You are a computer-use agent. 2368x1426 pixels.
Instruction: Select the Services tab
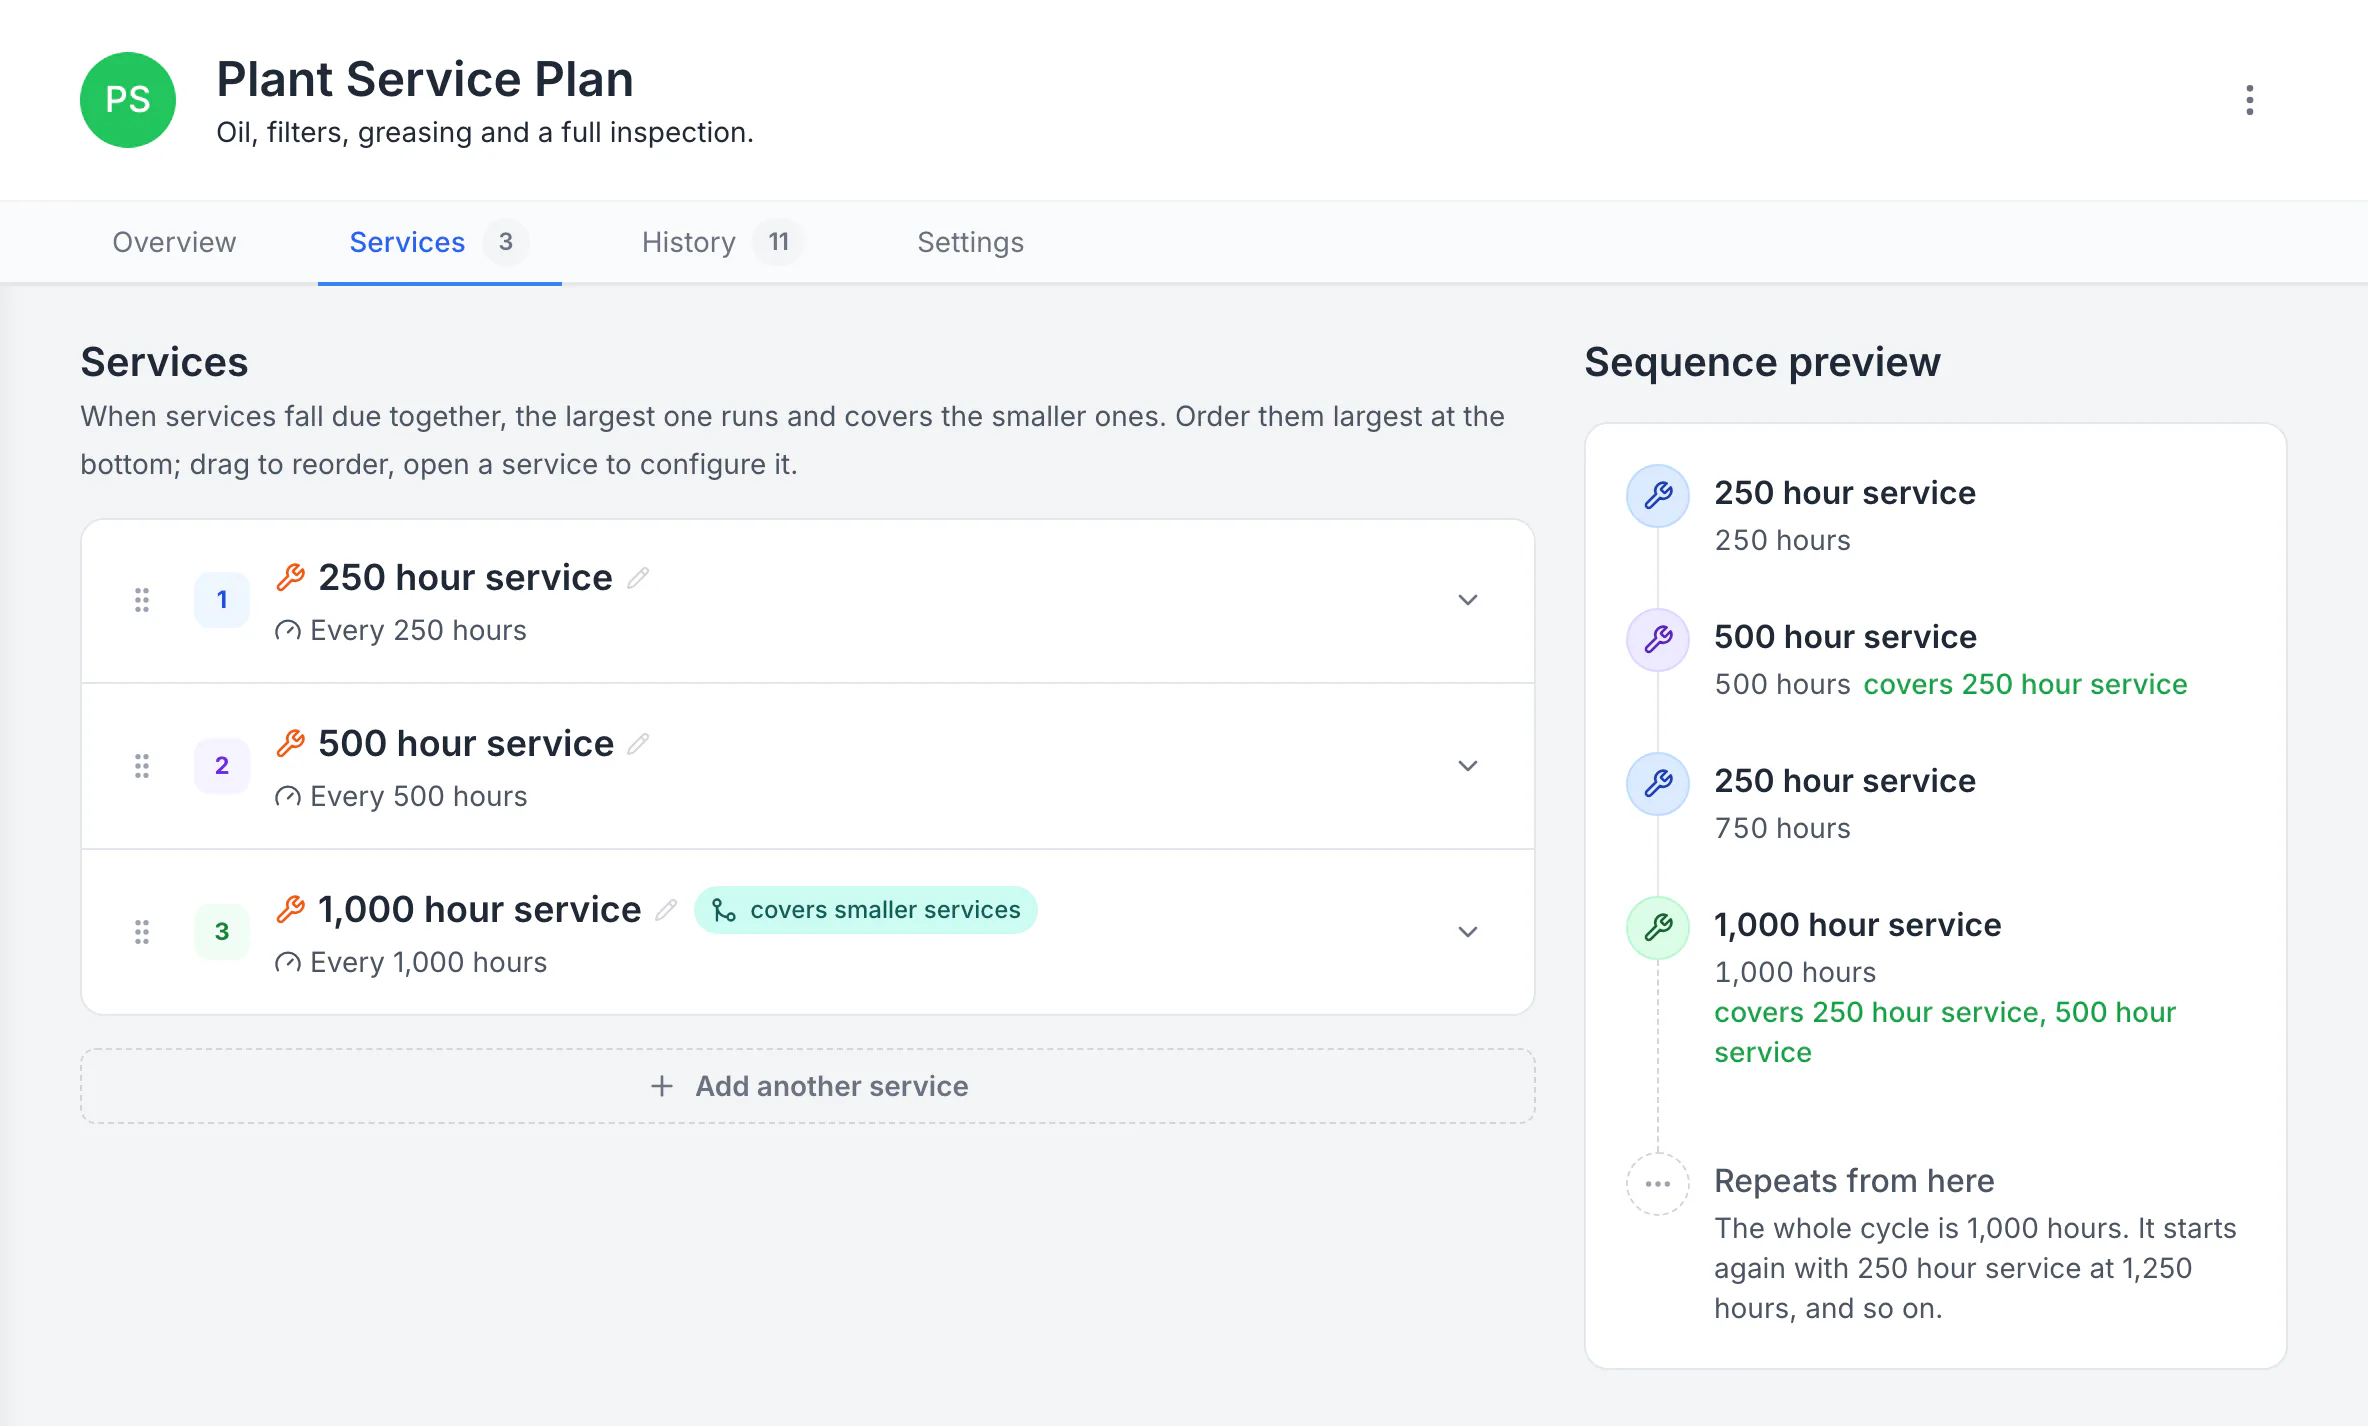coord(440,242)
